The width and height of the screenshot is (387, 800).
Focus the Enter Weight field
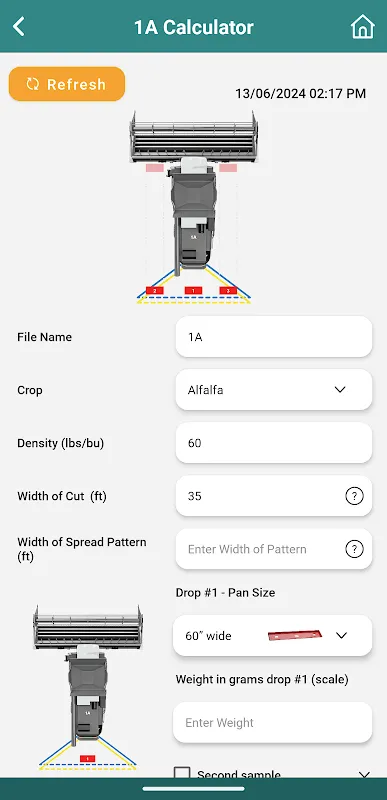tap(273, 722)
